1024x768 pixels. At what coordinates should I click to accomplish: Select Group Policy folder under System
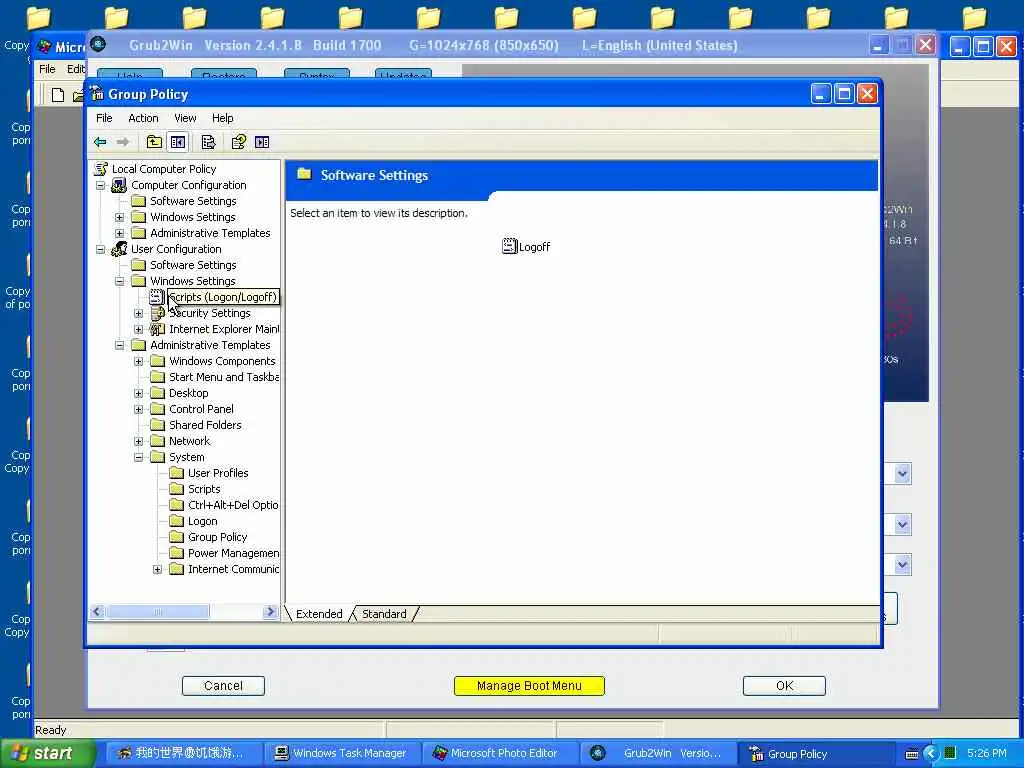point(217,537)
